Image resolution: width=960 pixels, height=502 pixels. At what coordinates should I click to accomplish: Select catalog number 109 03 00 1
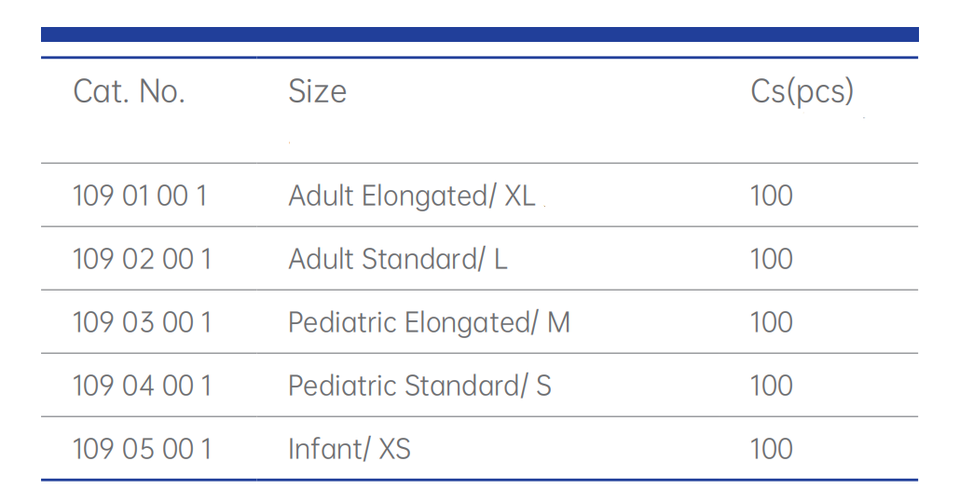tap(142, 323)
